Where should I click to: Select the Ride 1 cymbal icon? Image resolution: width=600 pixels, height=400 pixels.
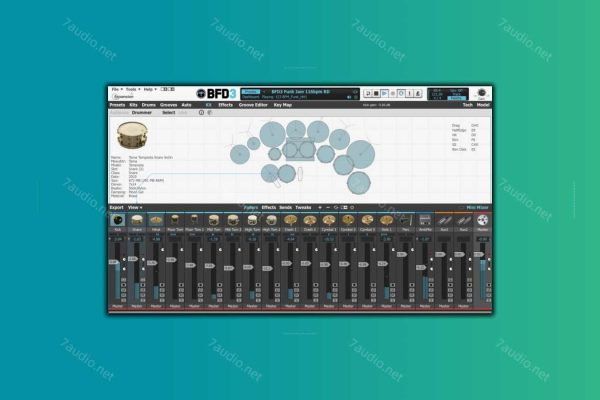click(386, 220)
